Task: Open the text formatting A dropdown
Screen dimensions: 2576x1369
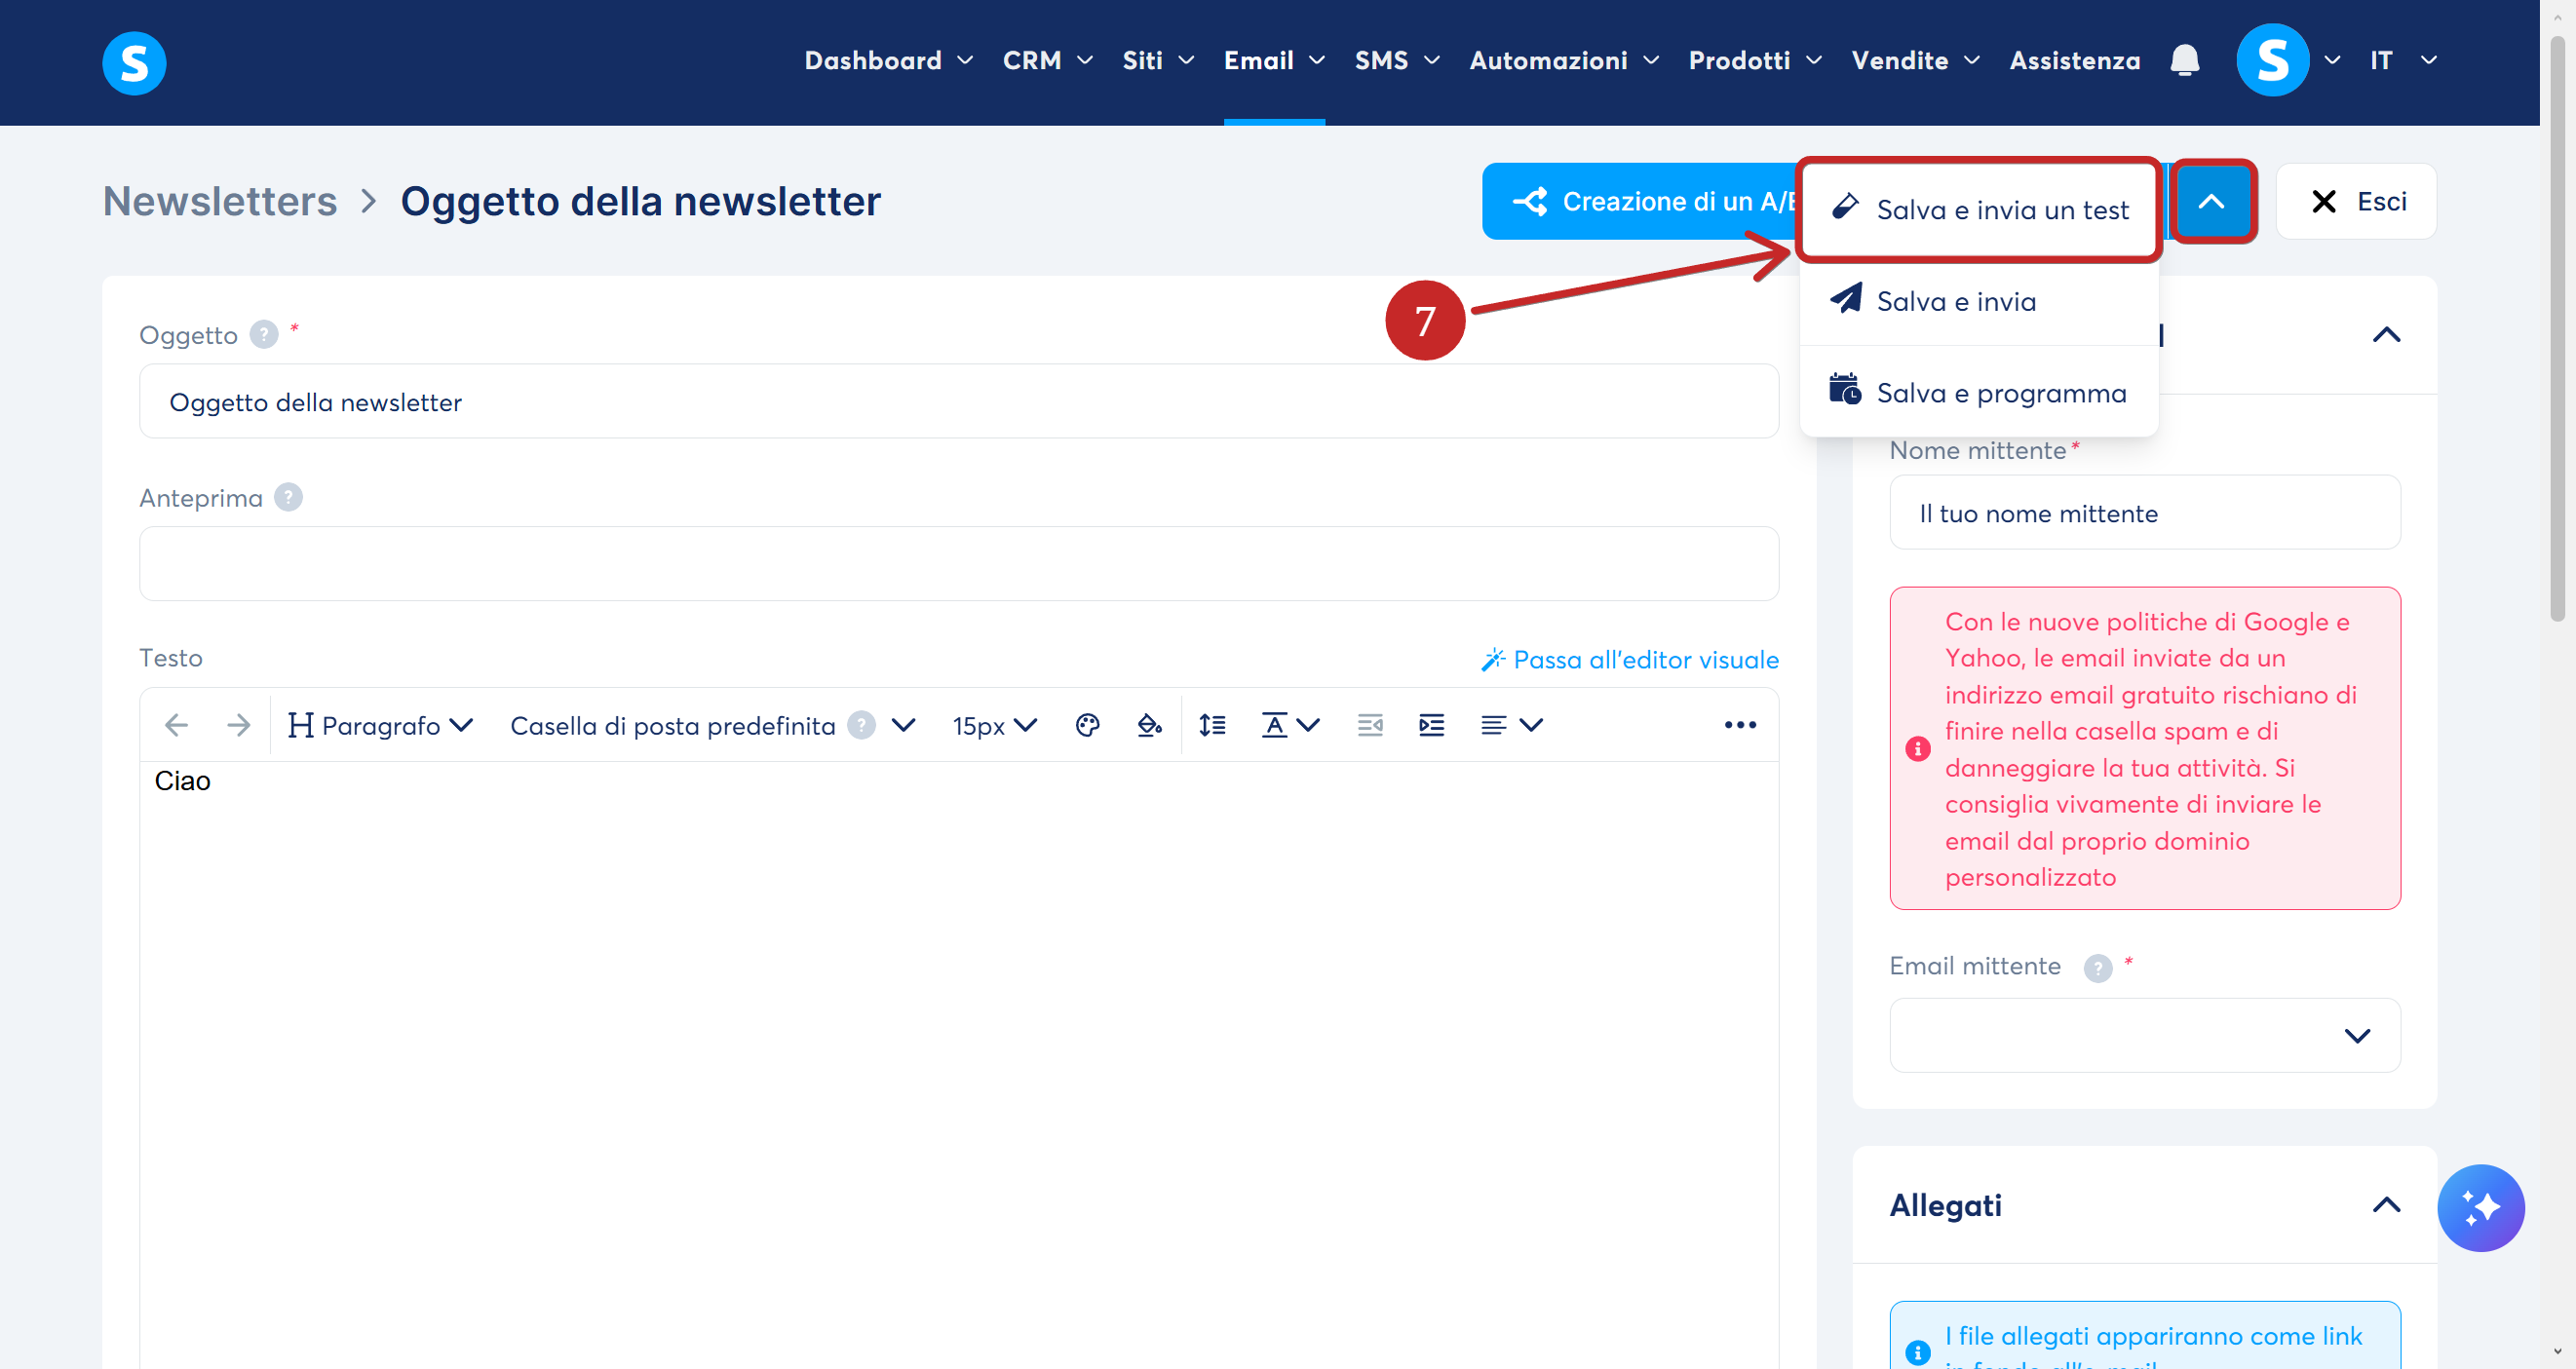Action: click(1290, 725)
